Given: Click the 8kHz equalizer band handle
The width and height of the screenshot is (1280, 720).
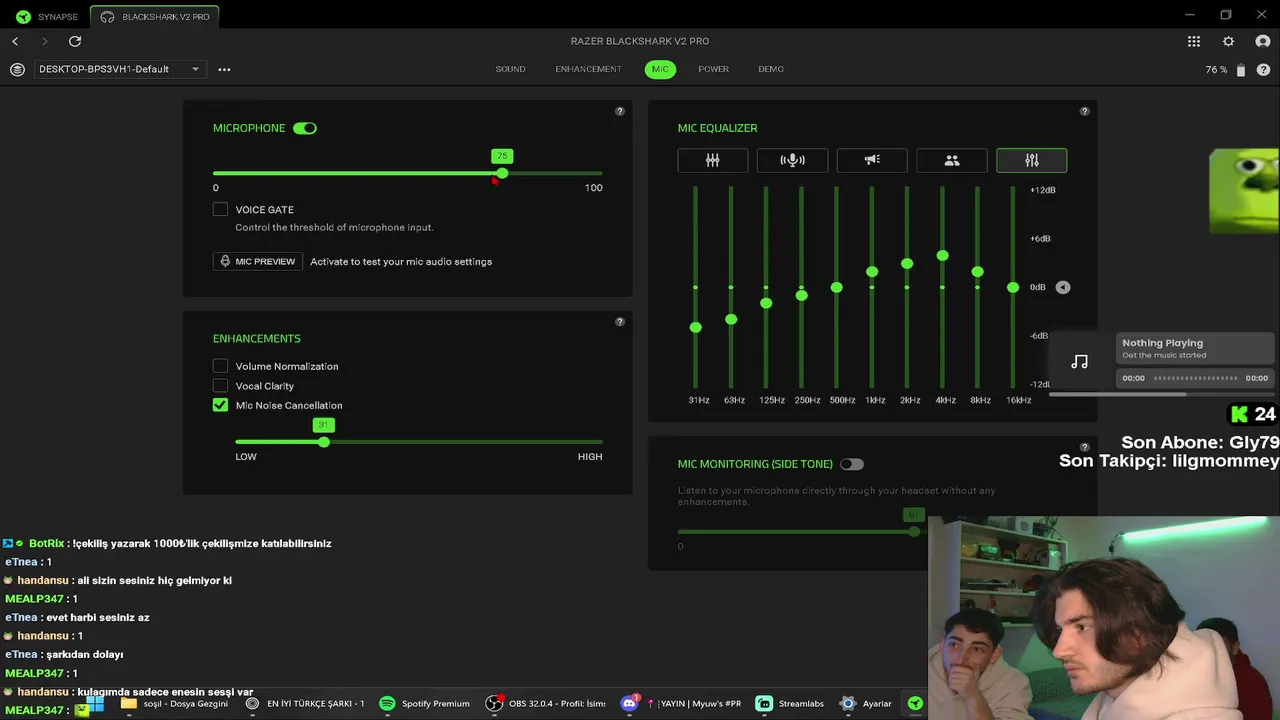Looking at the screenshot, I should tap(977, 271).
